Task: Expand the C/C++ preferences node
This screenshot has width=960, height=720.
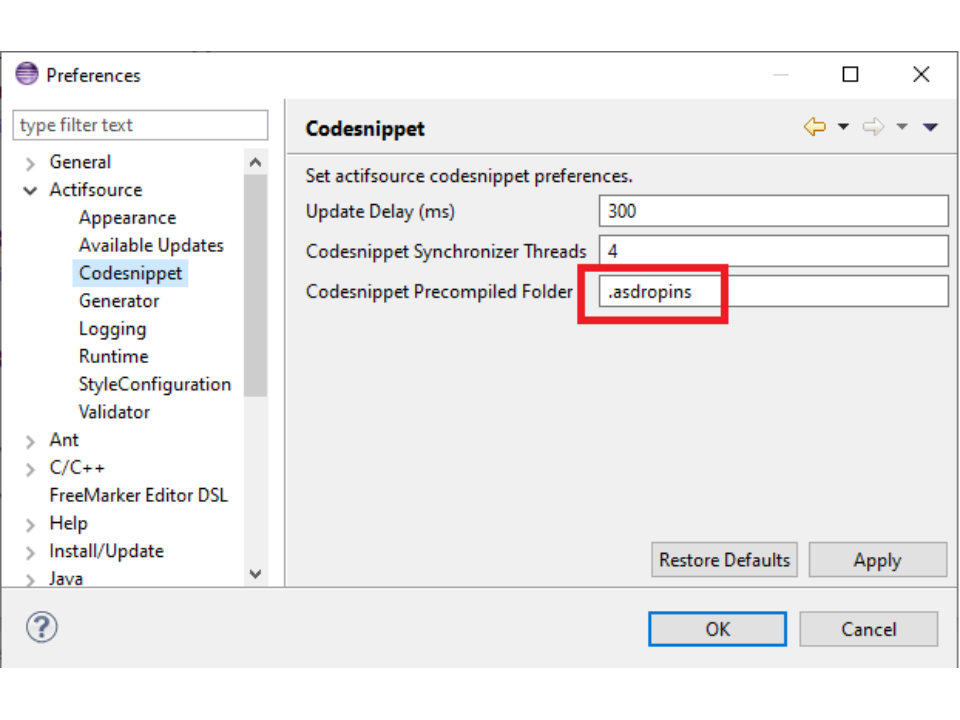Action: pyautogui.click(x=31, y=468)
